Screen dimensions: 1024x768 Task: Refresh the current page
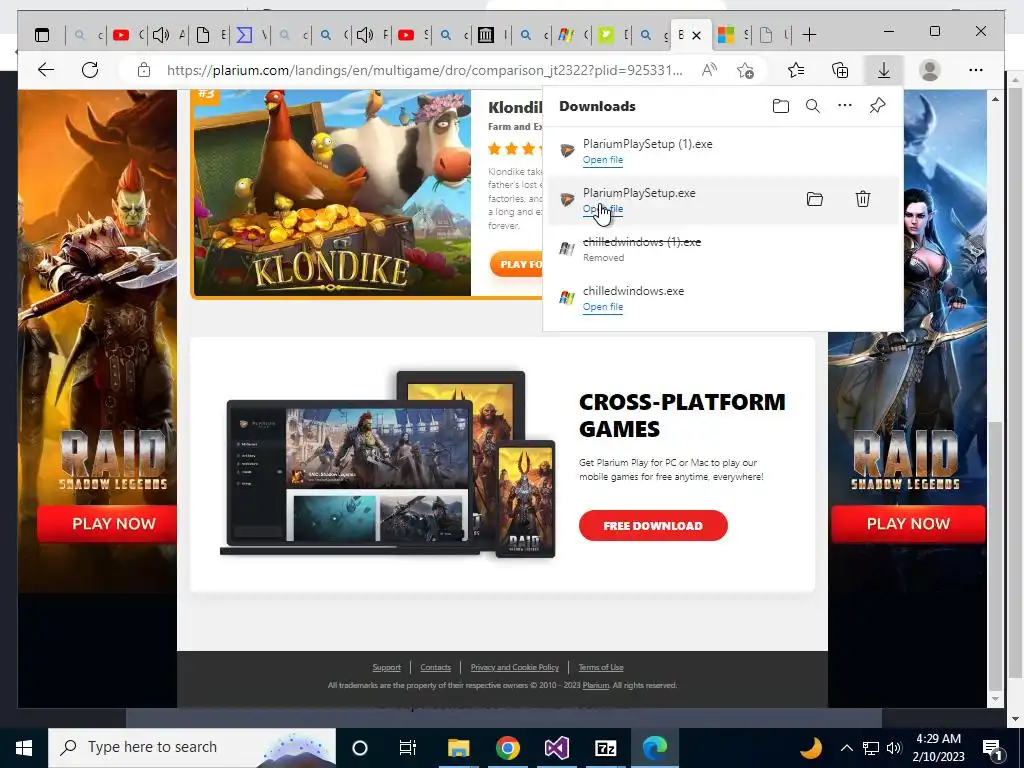[90, 70]
